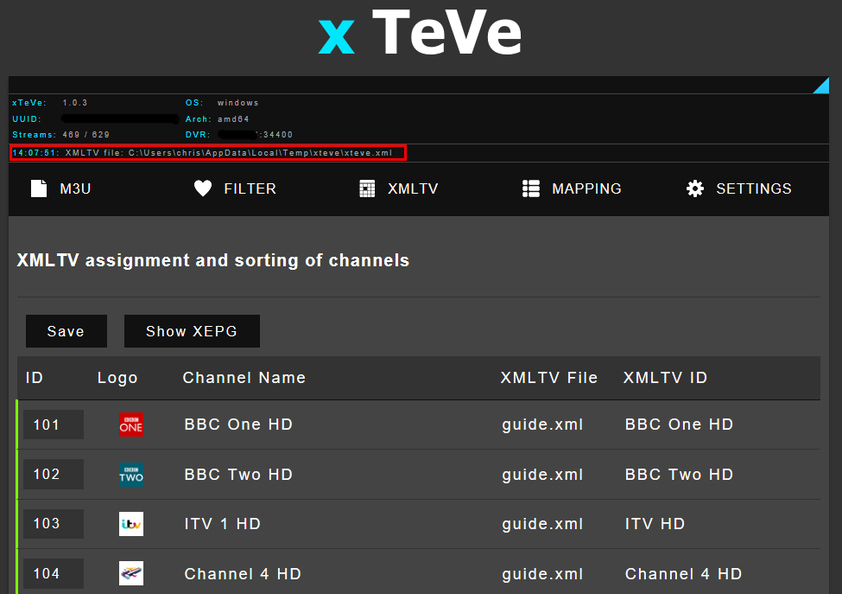Click the XMLTV grid icon

pyautogui.click(x=367, y=189)
